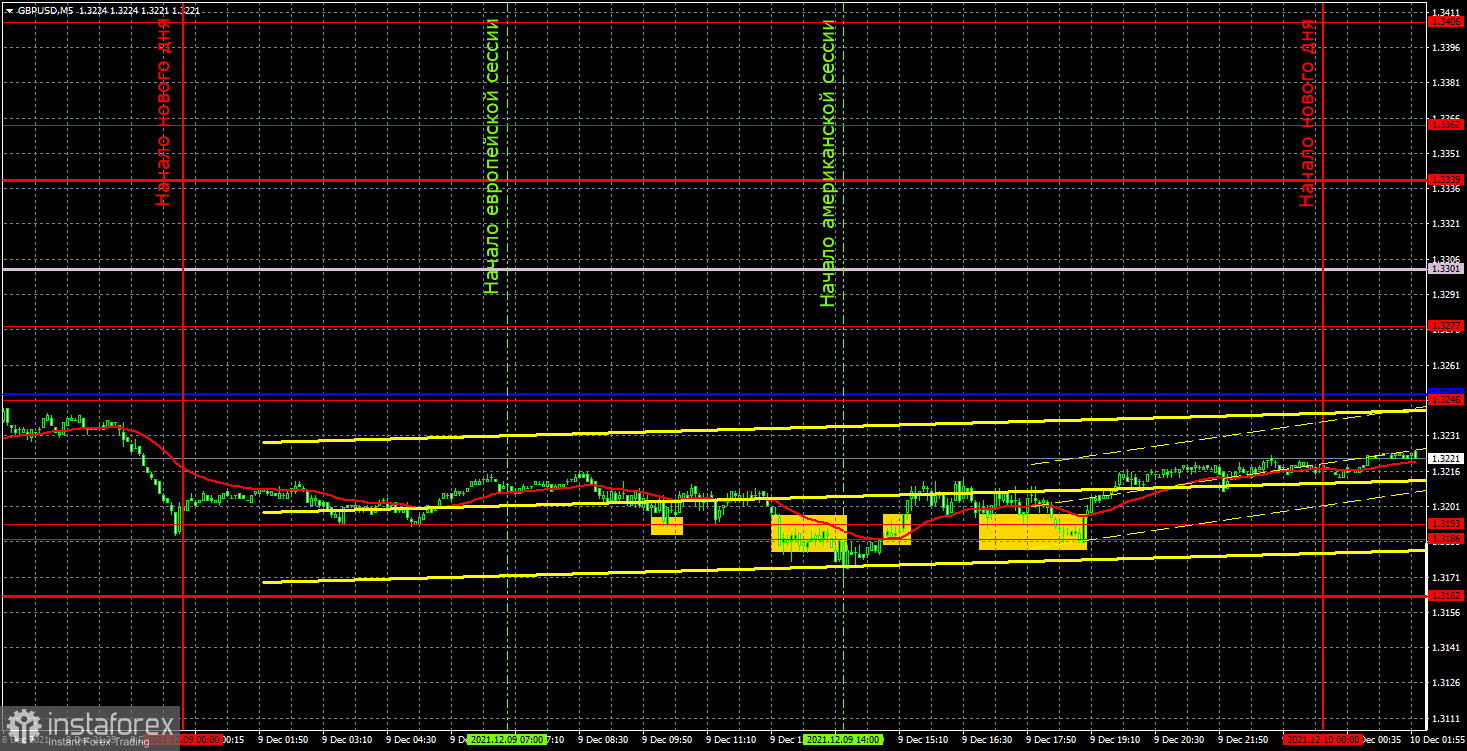Viewport: 1467px width, 751px height.
Task: Select the pink horizontal line at 1.3301
Action: pyautogui.click(x=715, y=269)
